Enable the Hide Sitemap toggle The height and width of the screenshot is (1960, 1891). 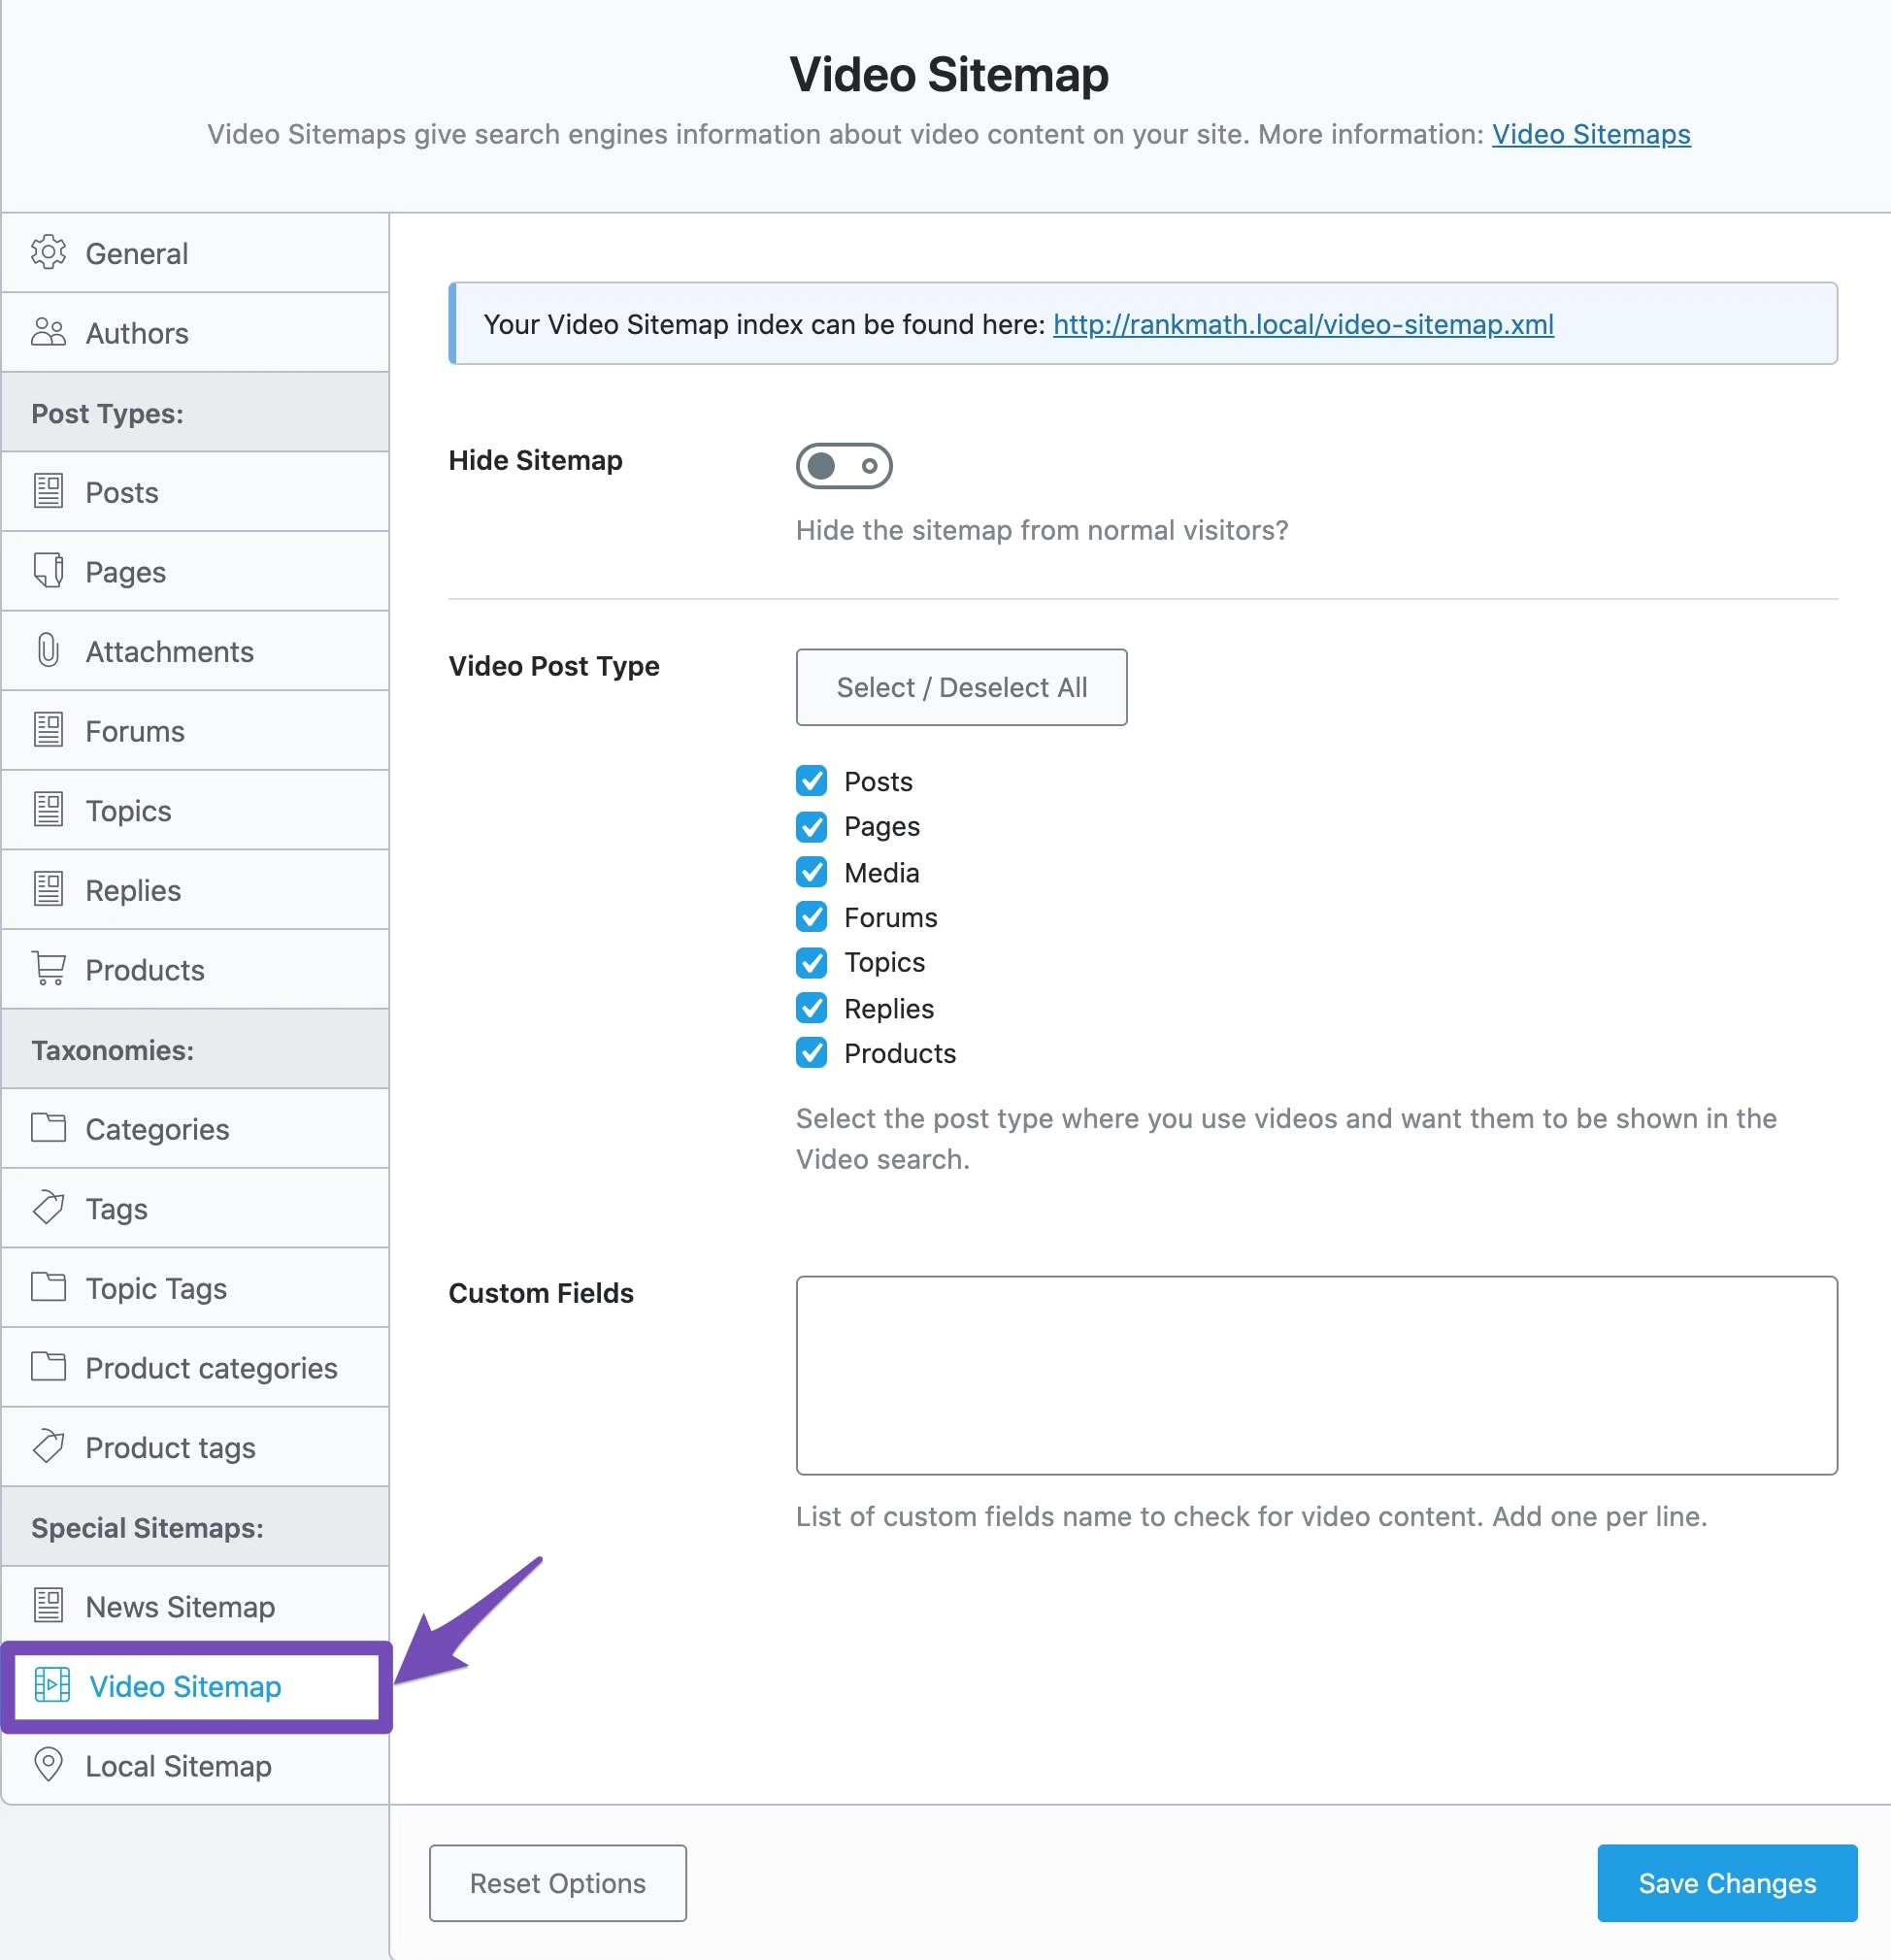[x=843, y=466]
